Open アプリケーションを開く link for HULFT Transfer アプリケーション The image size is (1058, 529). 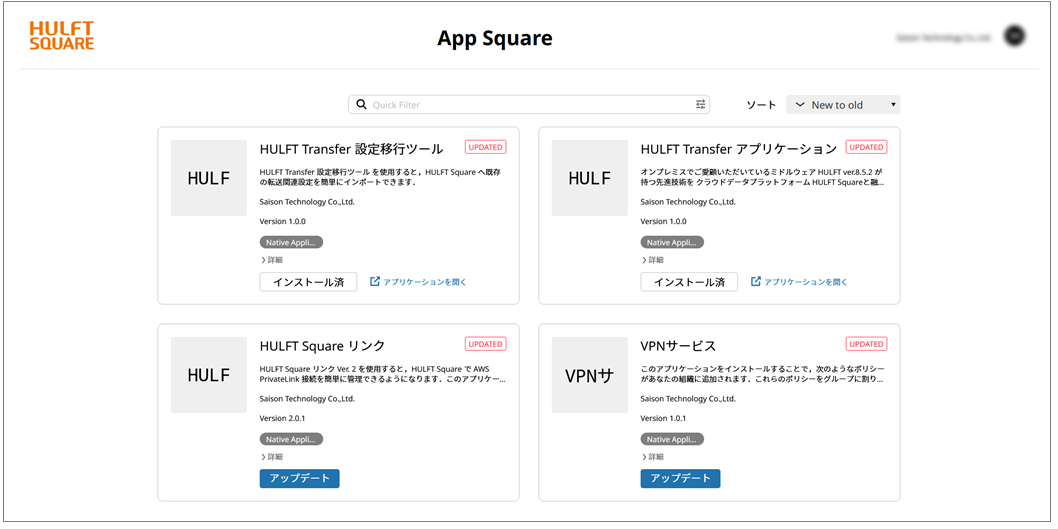pyautogui.click(x=799, y=282)
